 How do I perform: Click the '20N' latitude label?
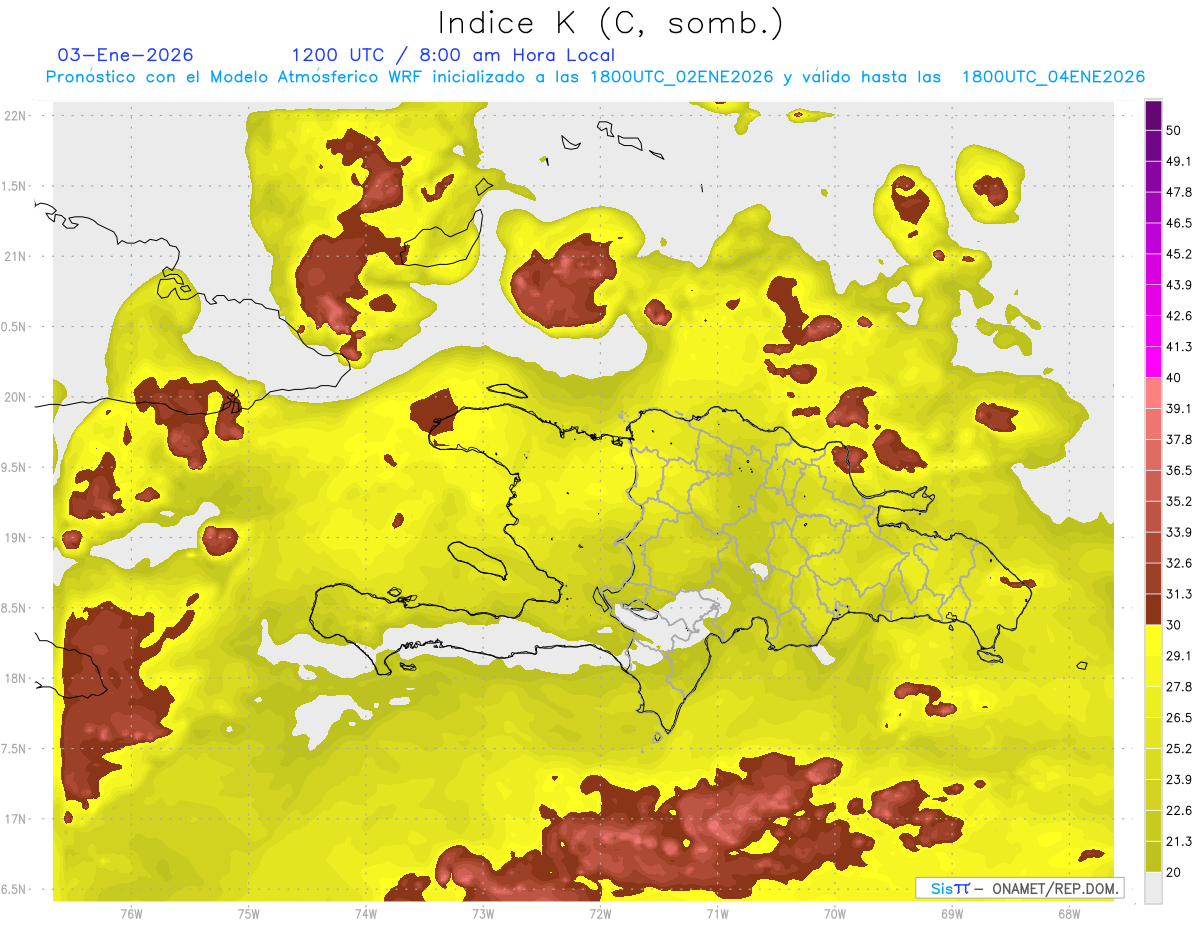click(15, 397)
